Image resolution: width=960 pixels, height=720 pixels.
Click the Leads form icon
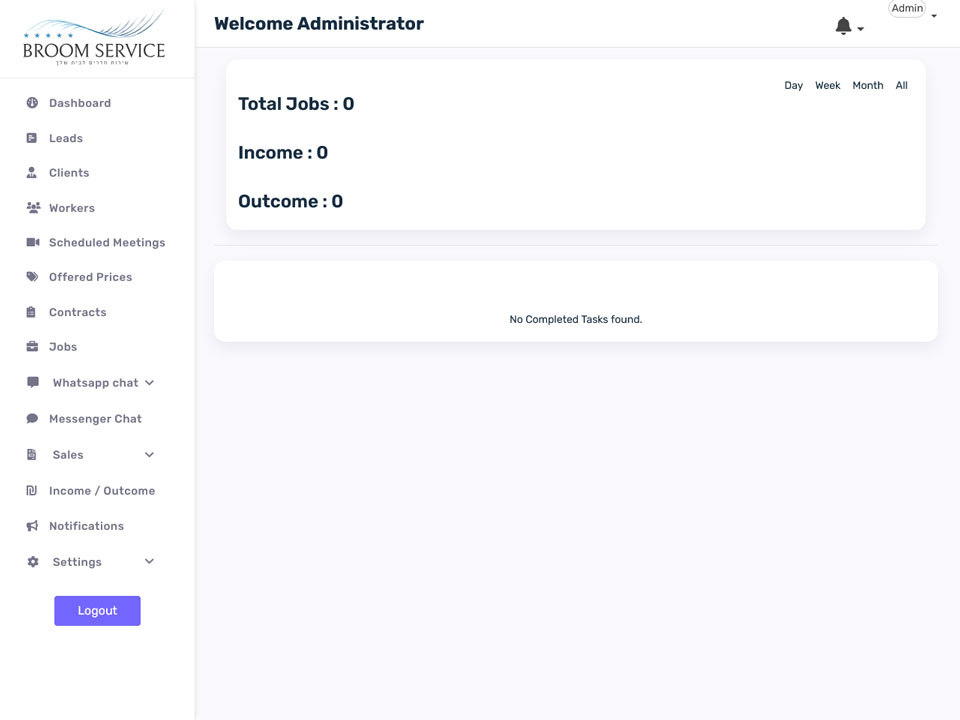pyautogui.click(x=32, y=138)
